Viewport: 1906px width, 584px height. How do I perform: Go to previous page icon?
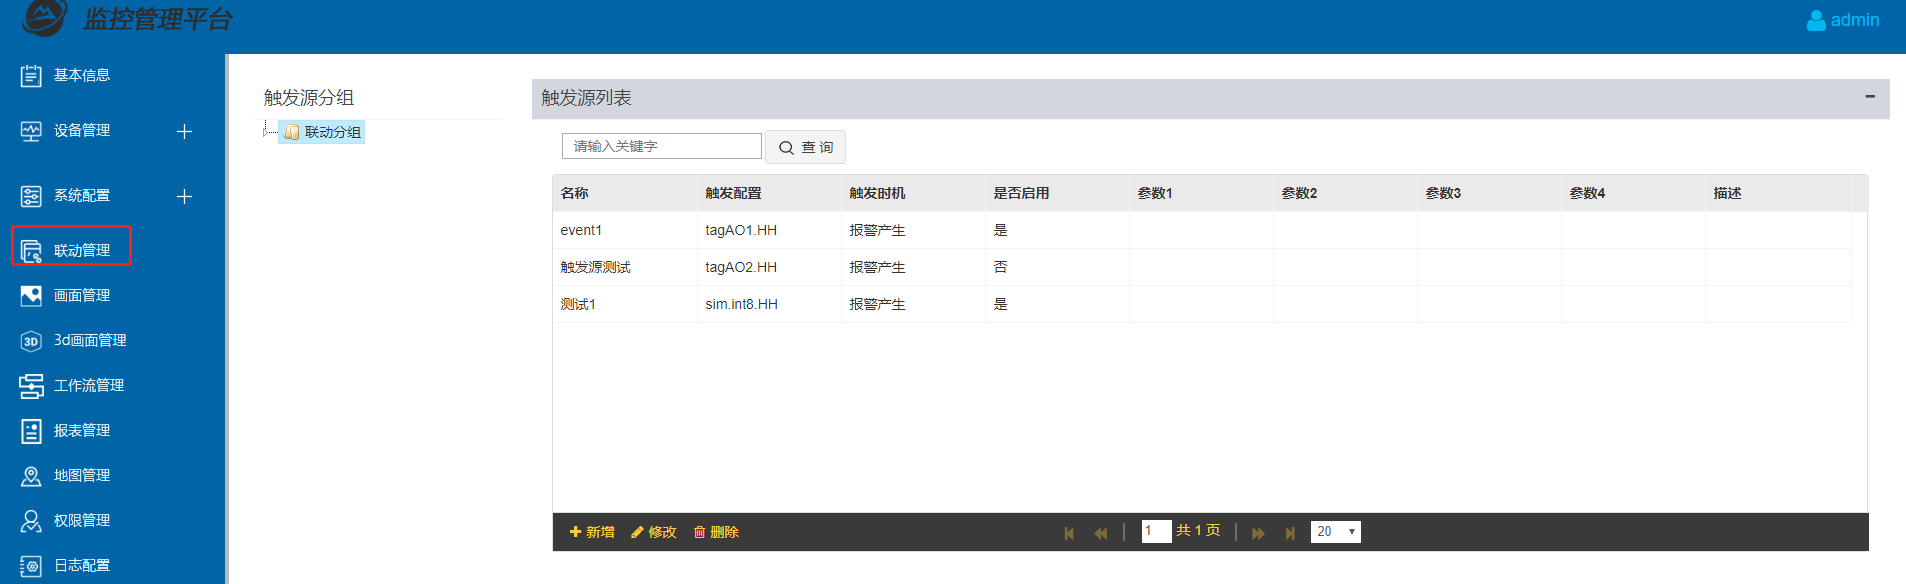[x=1101, y=533]
